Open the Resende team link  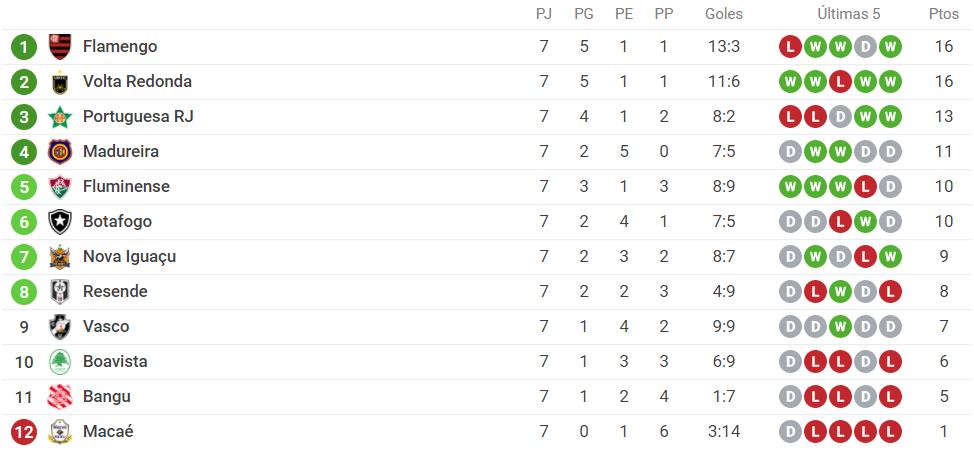(115, 291)
